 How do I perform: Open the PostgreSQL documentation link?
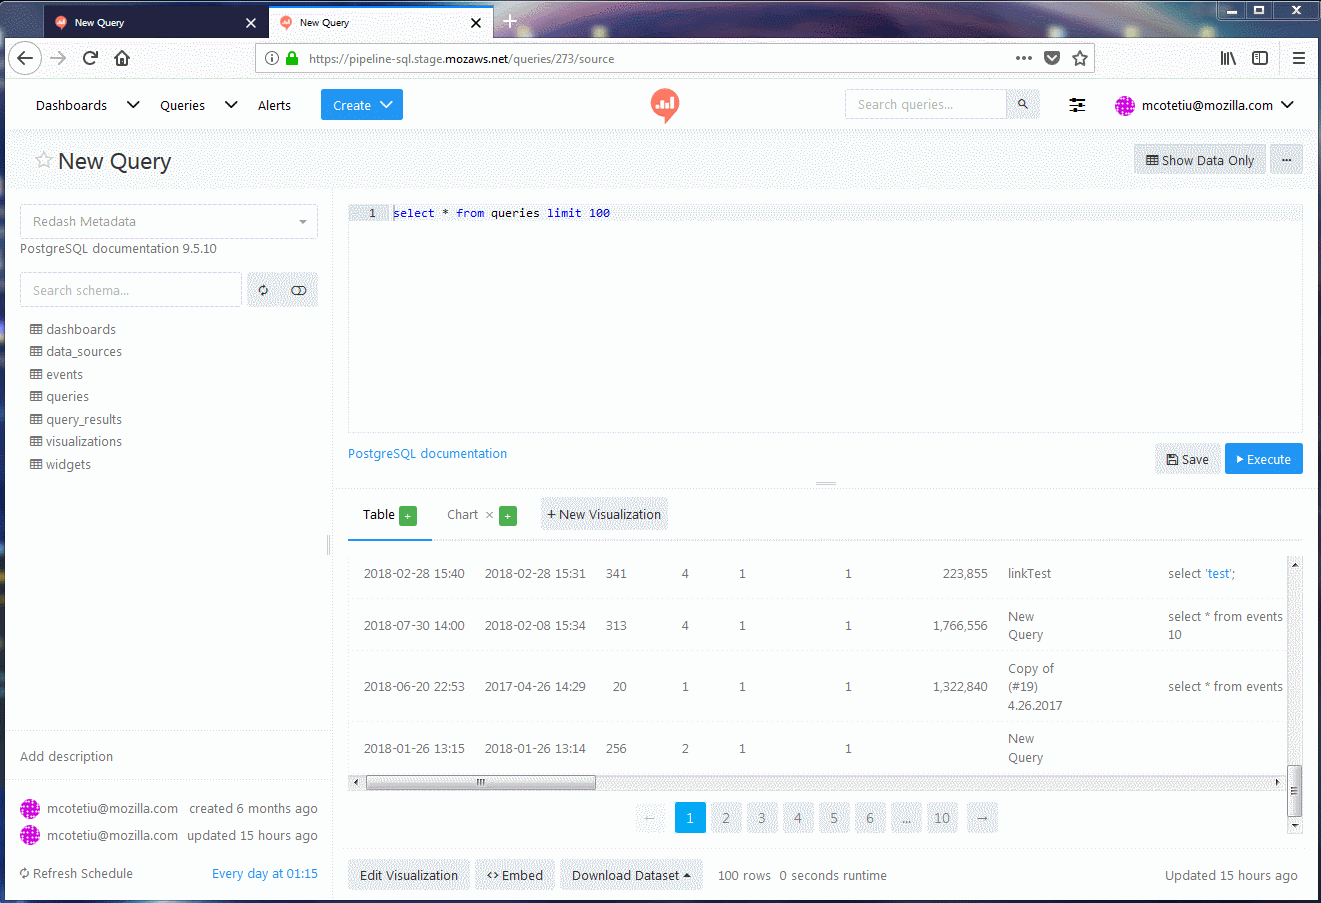pos(427,453)
